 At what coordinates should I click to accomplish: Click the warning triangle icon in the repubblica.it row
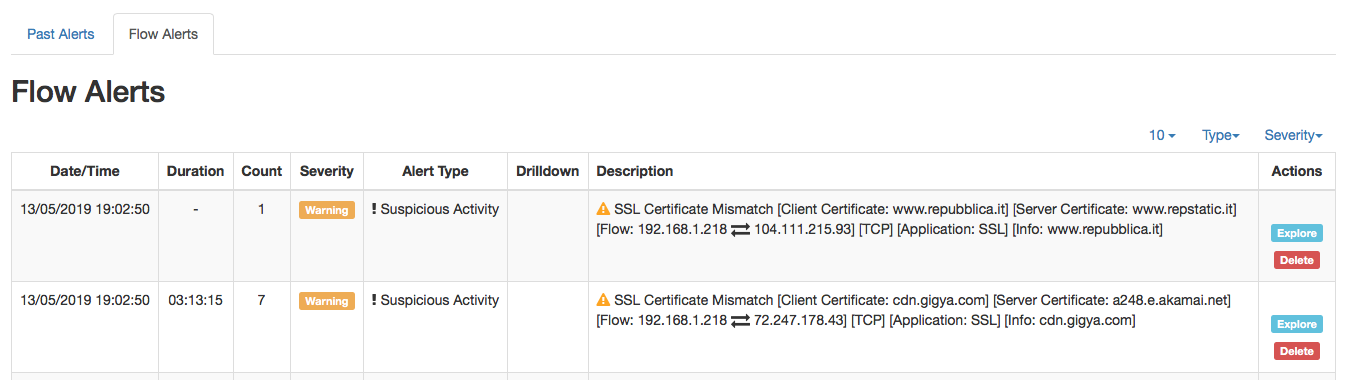click(x=603, y=209)
